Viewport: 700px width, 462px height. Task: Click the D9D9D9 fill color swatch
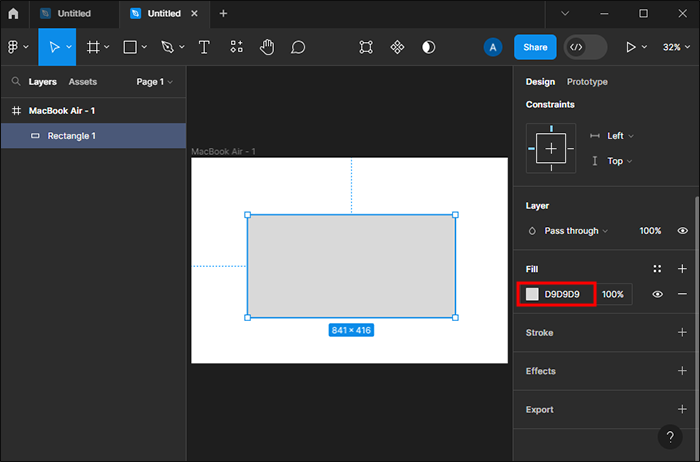(x=533, y=294)
